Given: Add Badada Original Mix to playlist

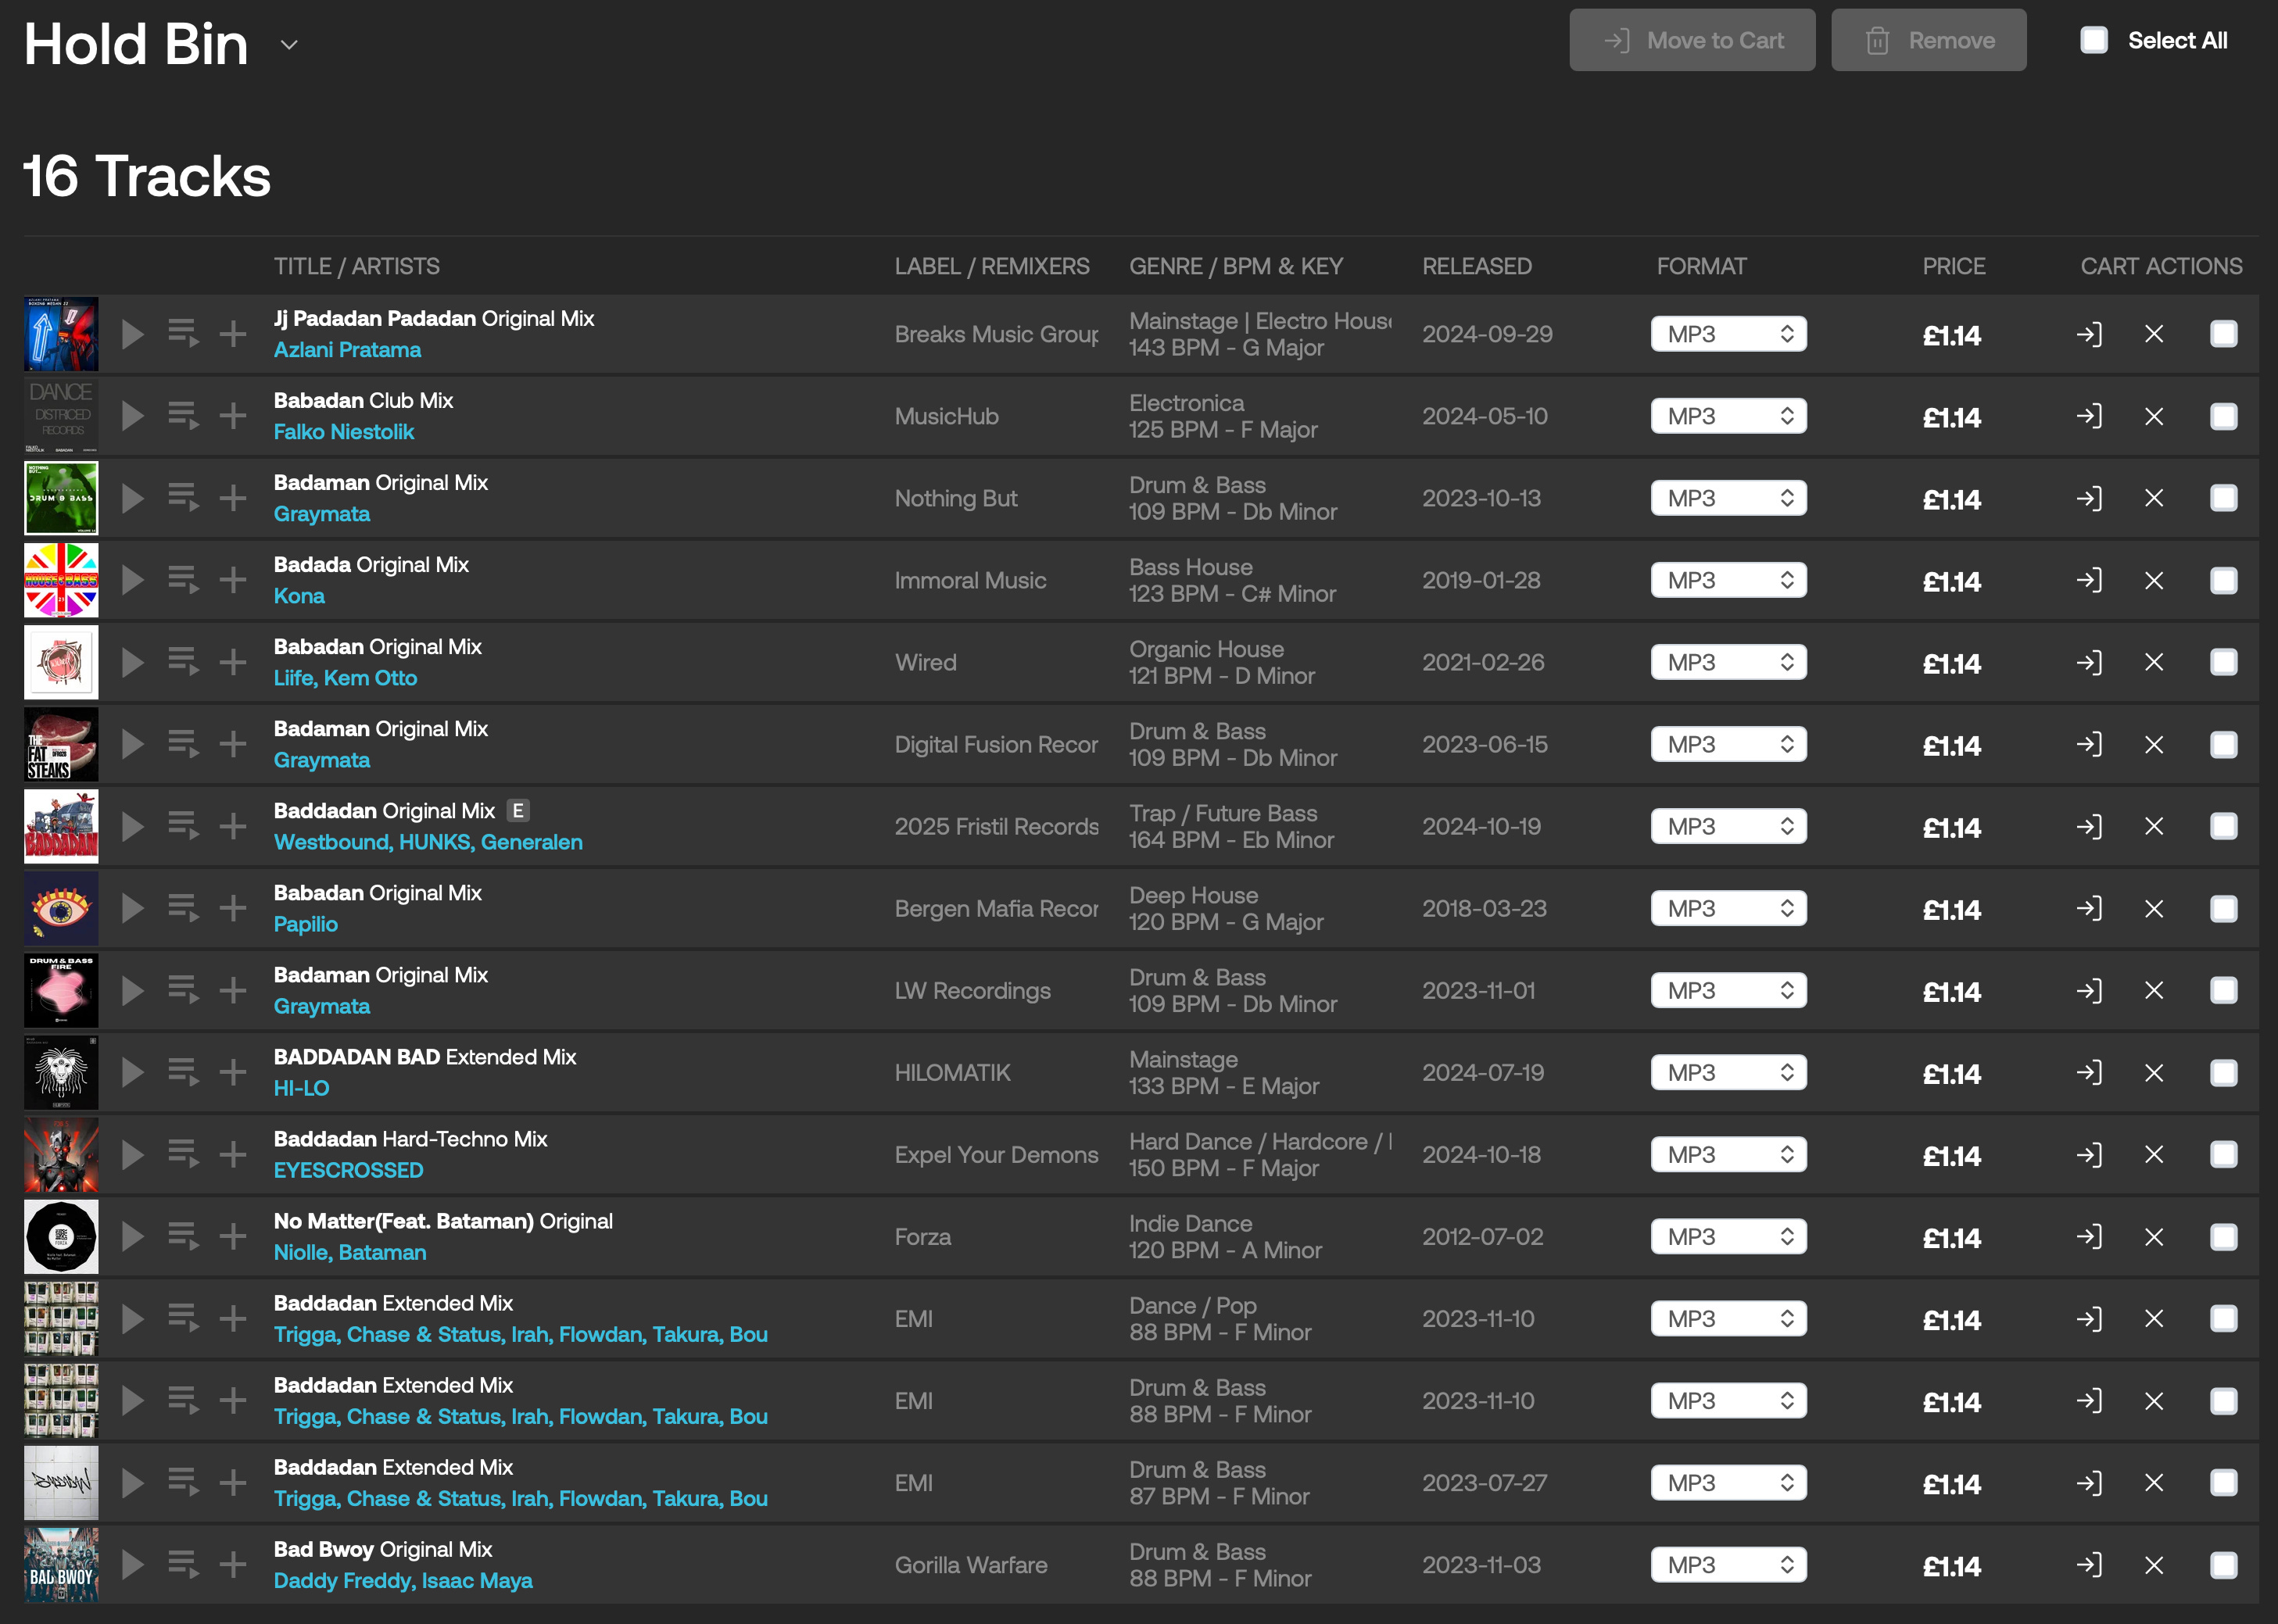Looking at the screenshot, I should (233, 580).
